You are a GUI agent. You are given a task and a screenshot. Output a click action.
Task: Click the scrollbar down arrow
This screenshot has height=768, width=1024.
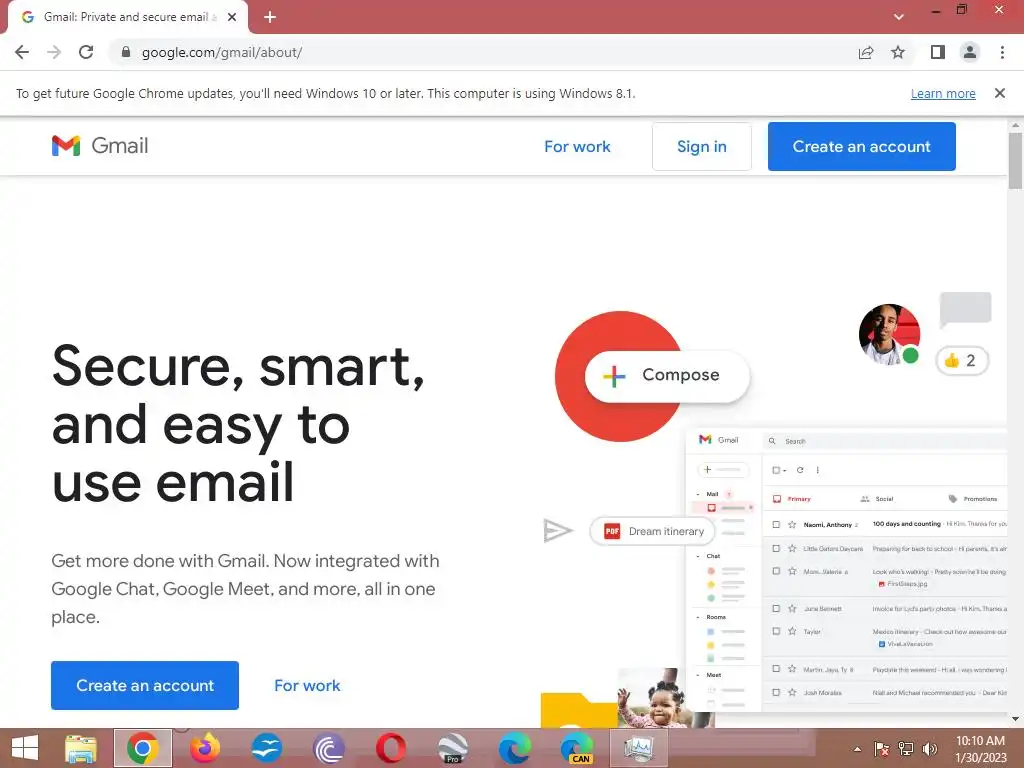(1015, 719)
